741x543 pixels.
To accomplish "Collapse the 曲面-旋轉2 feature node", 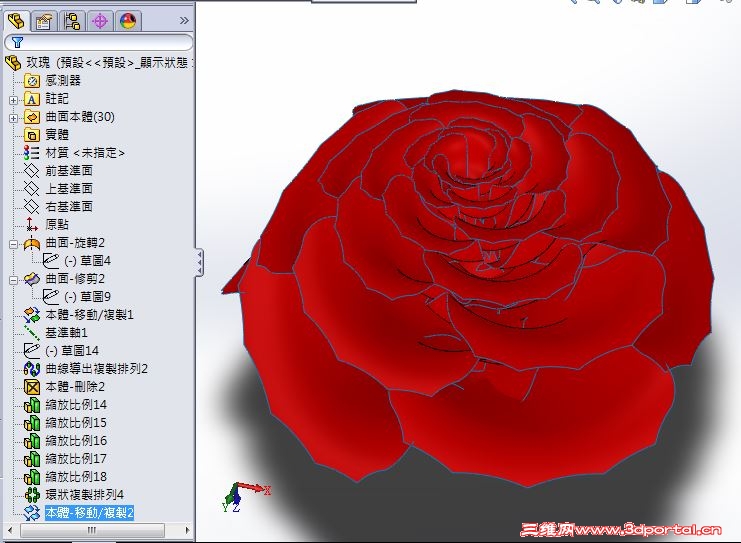I will pyautogui.click(x=13, y=244).
